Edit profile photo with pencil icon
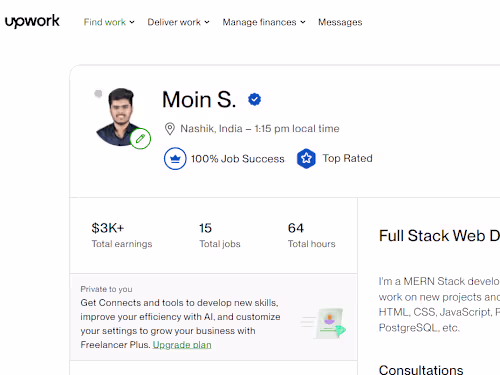 click(140, 139)
